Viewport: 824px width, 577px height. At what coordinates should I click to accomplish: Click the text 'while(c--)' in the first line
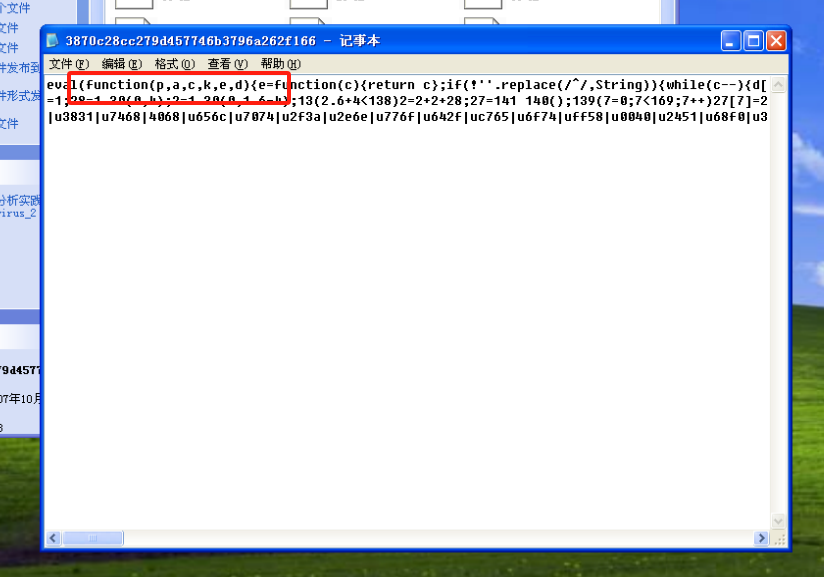[x=705, y=85]
